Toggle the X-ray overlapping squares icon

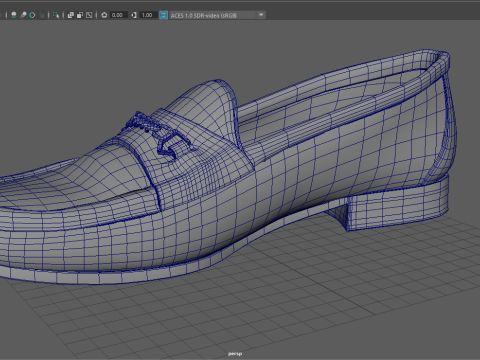click(71, 15)
